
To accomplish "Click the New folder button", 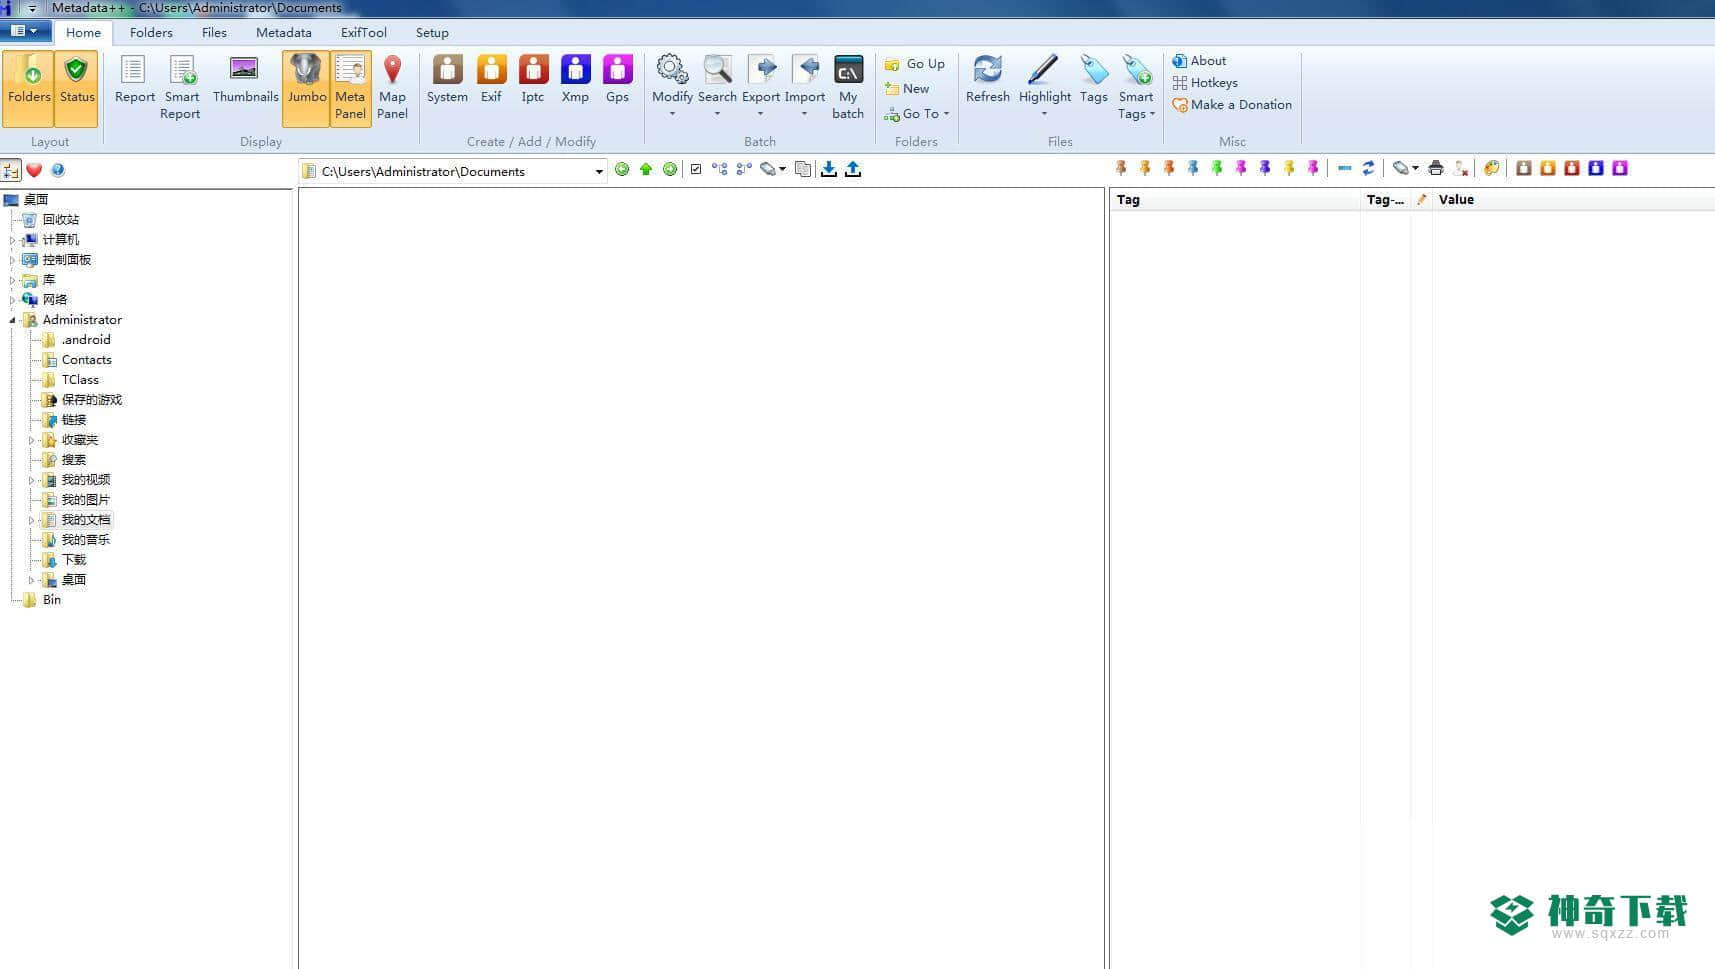I will click(x=907, y=89).
